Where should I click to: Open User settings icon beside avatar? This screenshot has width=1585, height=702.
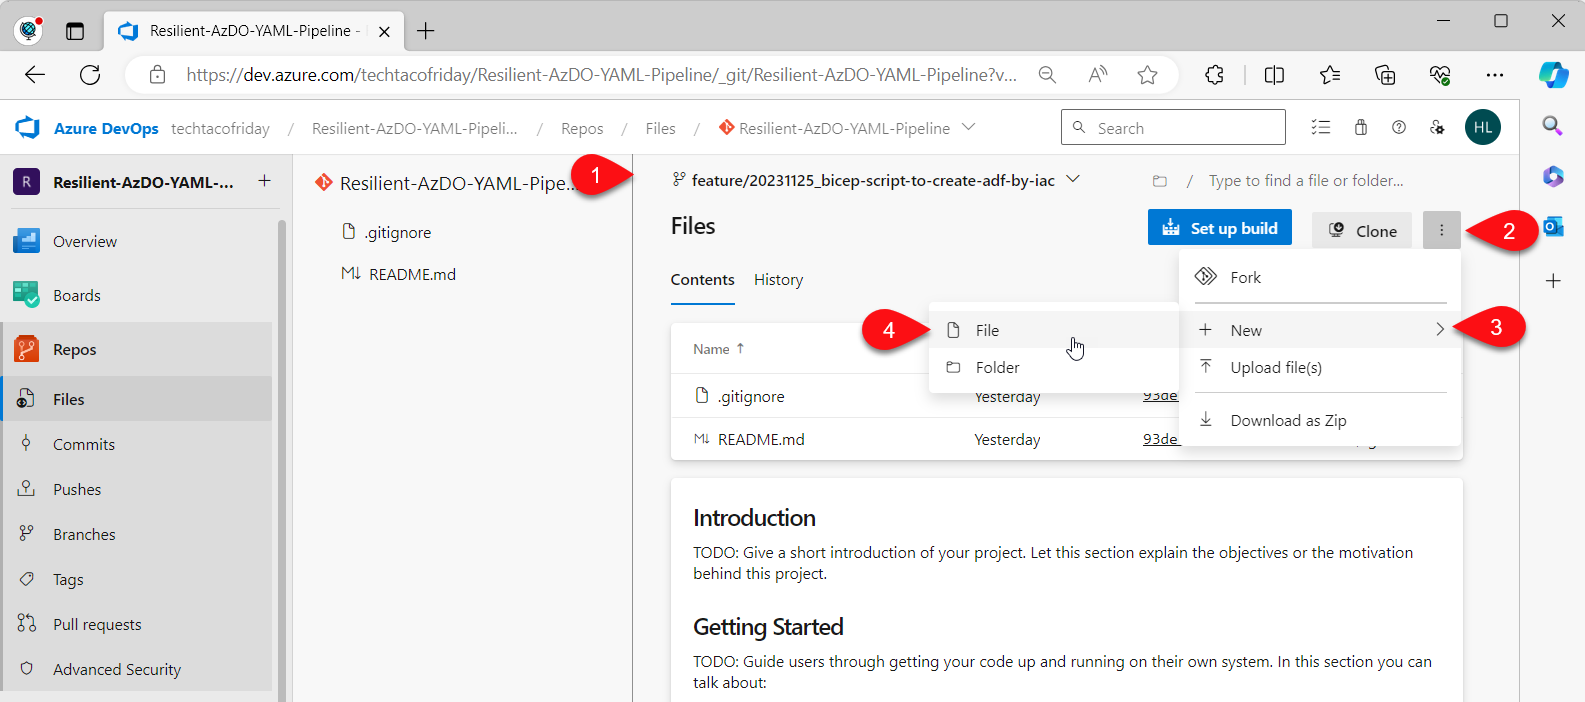point(1437,127)
